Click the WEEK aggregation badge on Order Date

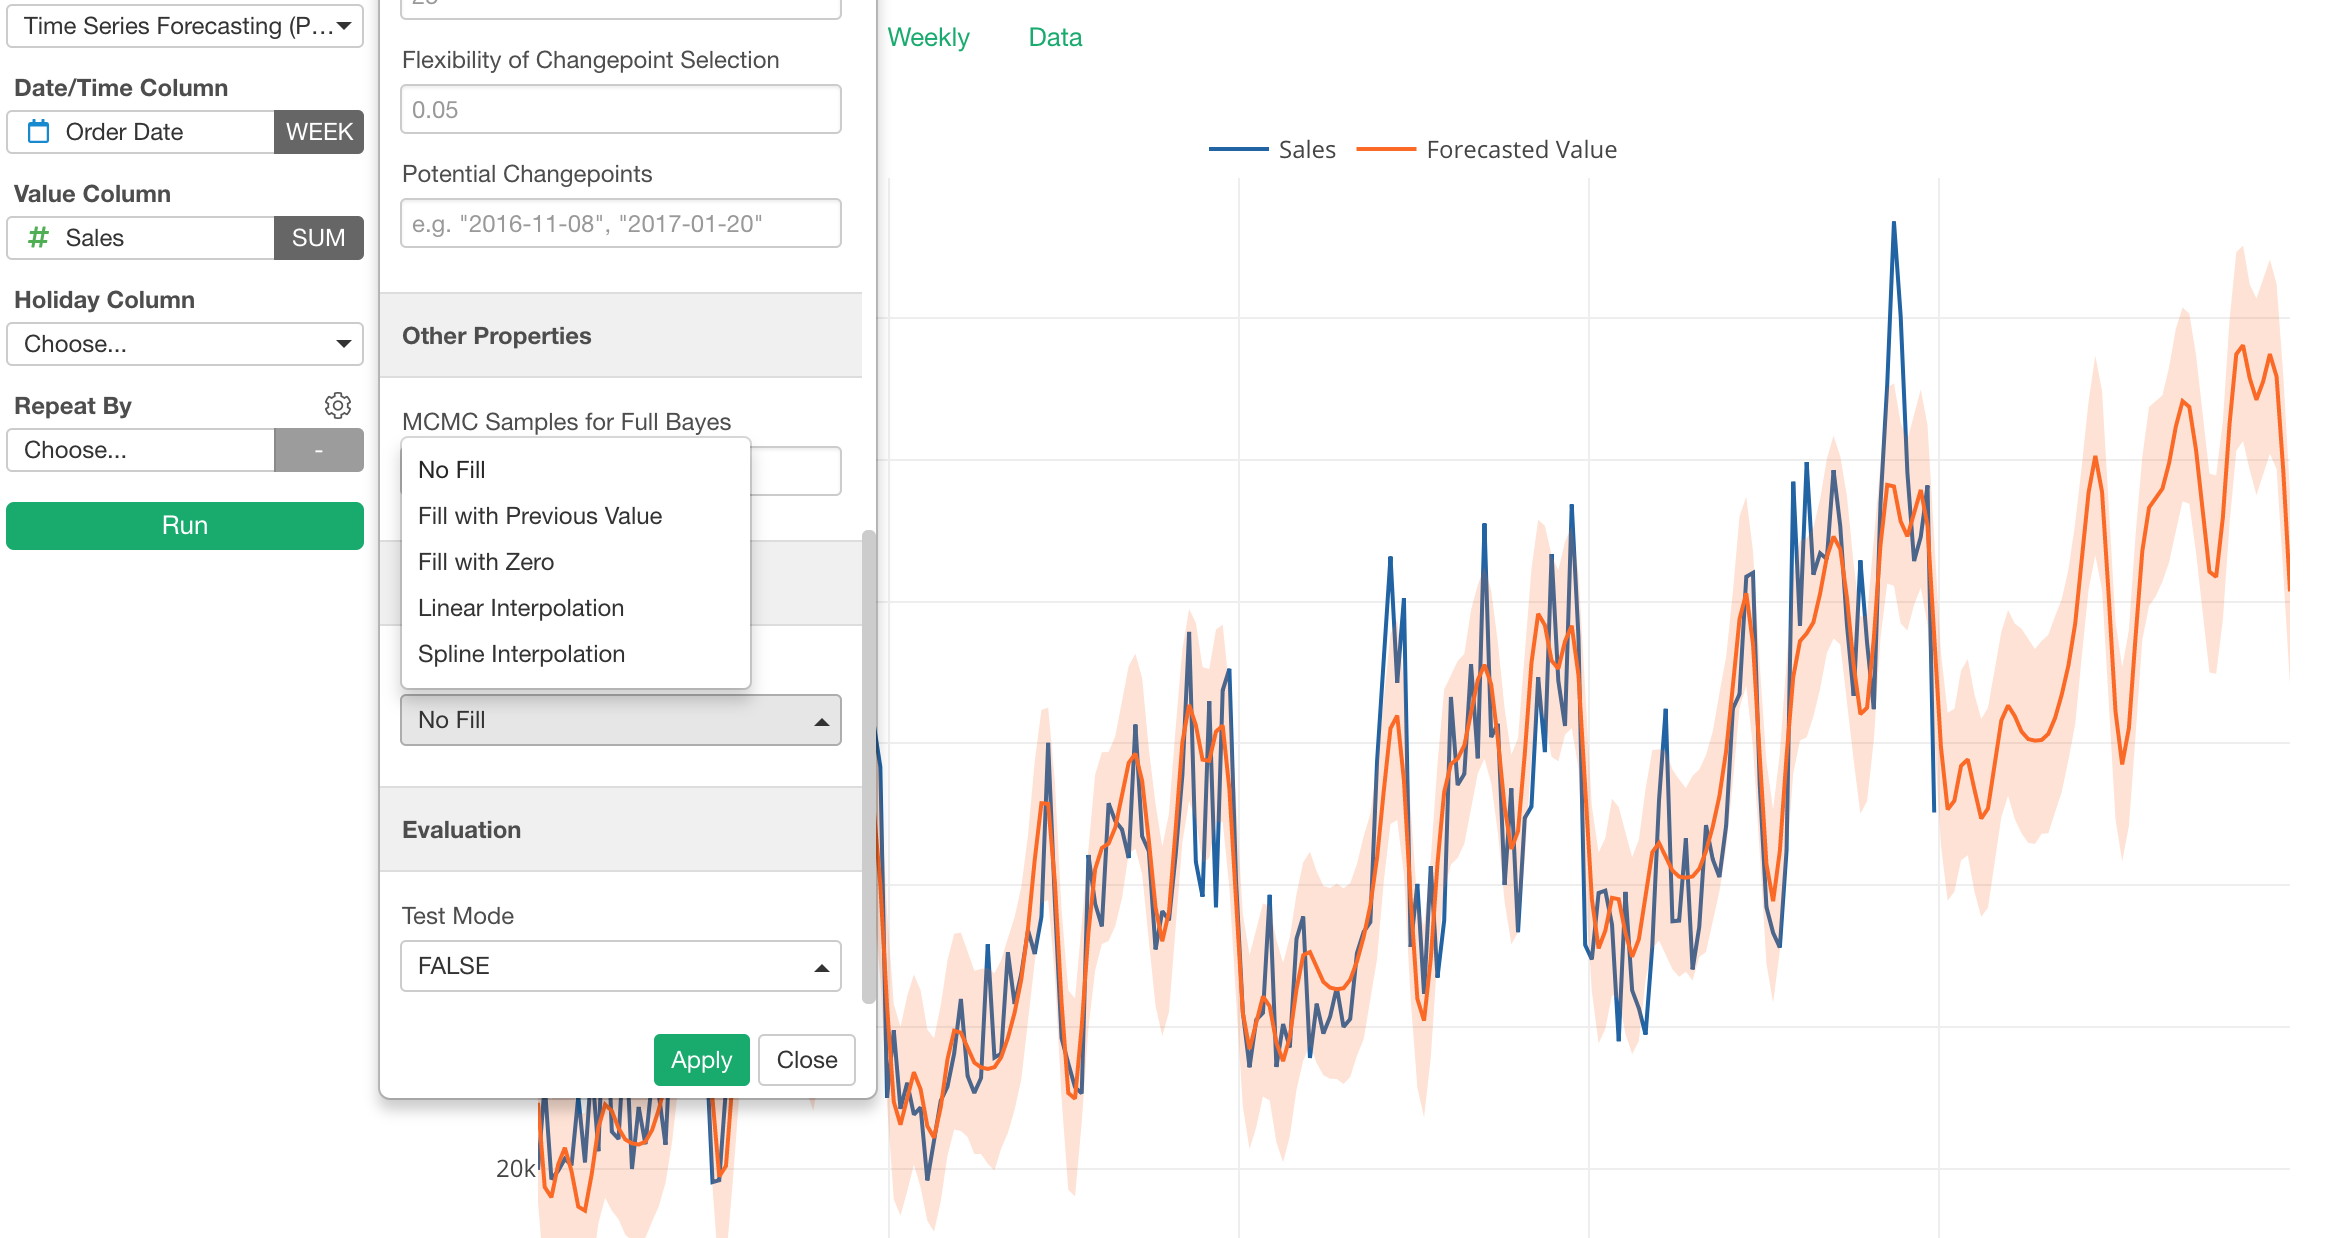[318, 131]
